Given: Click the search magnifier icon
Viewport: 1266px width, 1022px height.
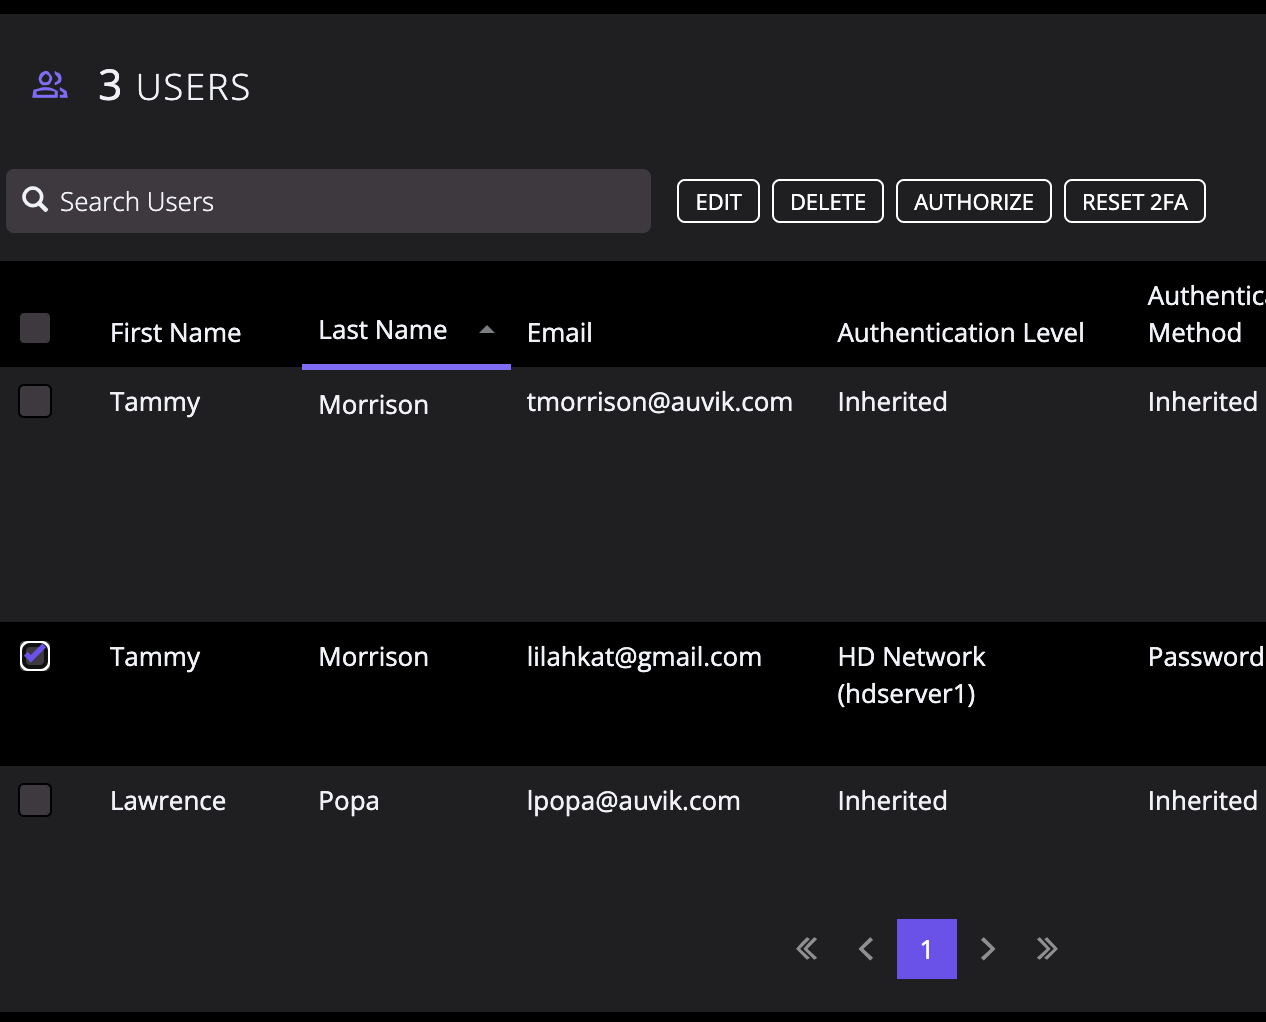Looking at the screenshot, I should point(35,200).
